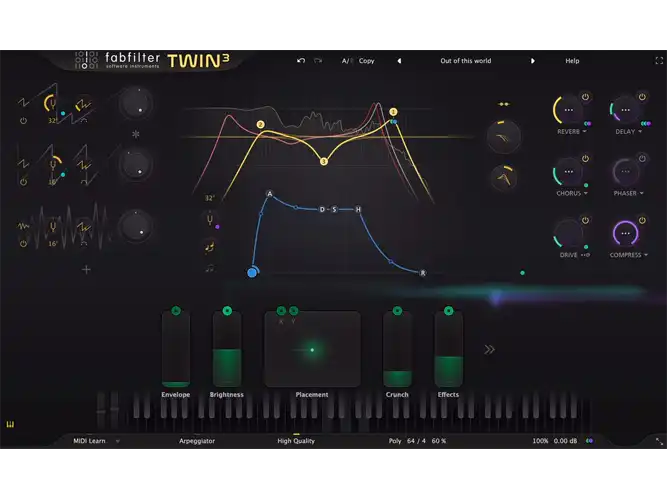Image resolution: width=667 pixels, height=500 pixels.
Task: Select filter node 3 in filter display
Action: [324, 162]
